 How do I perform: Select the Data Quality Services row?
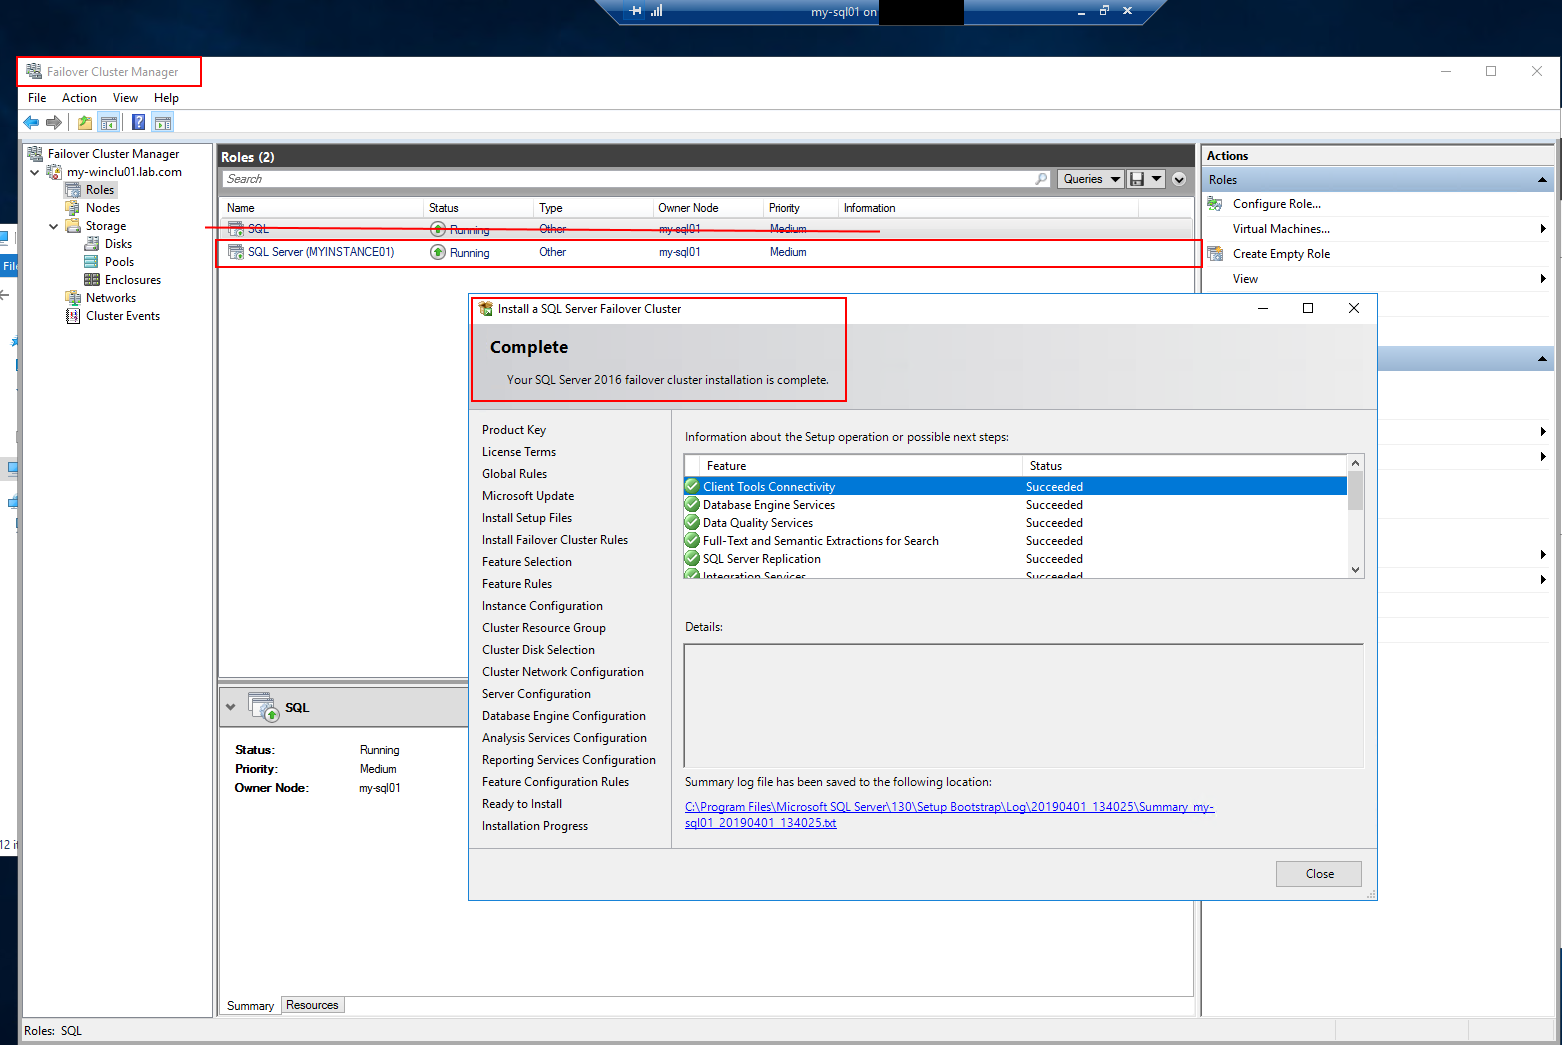(1015, 523)
